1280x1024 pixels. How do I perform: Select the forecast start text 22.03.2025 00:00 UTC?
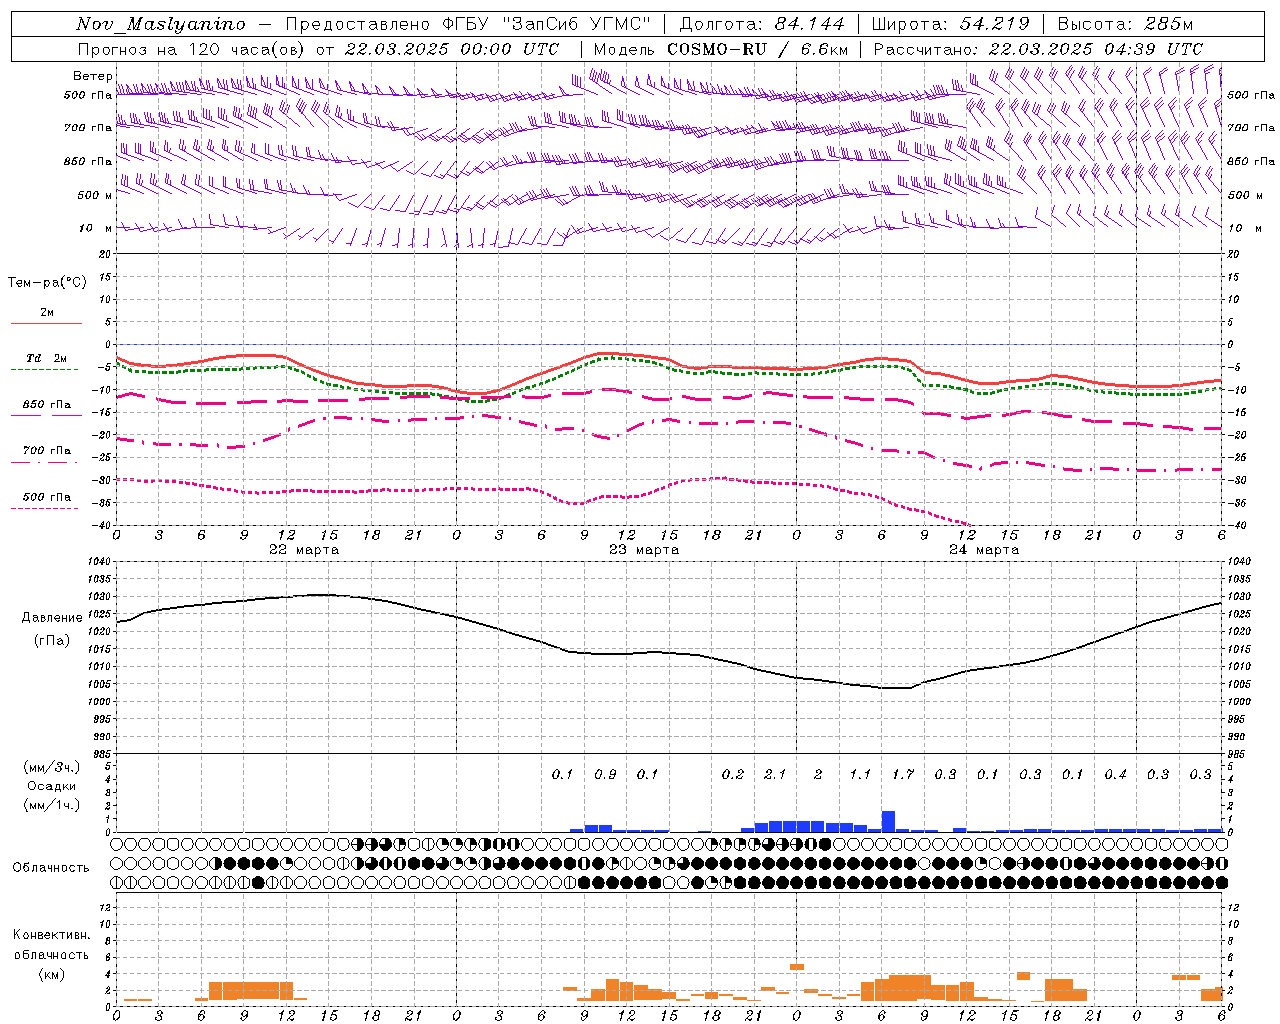coord(452,49)
